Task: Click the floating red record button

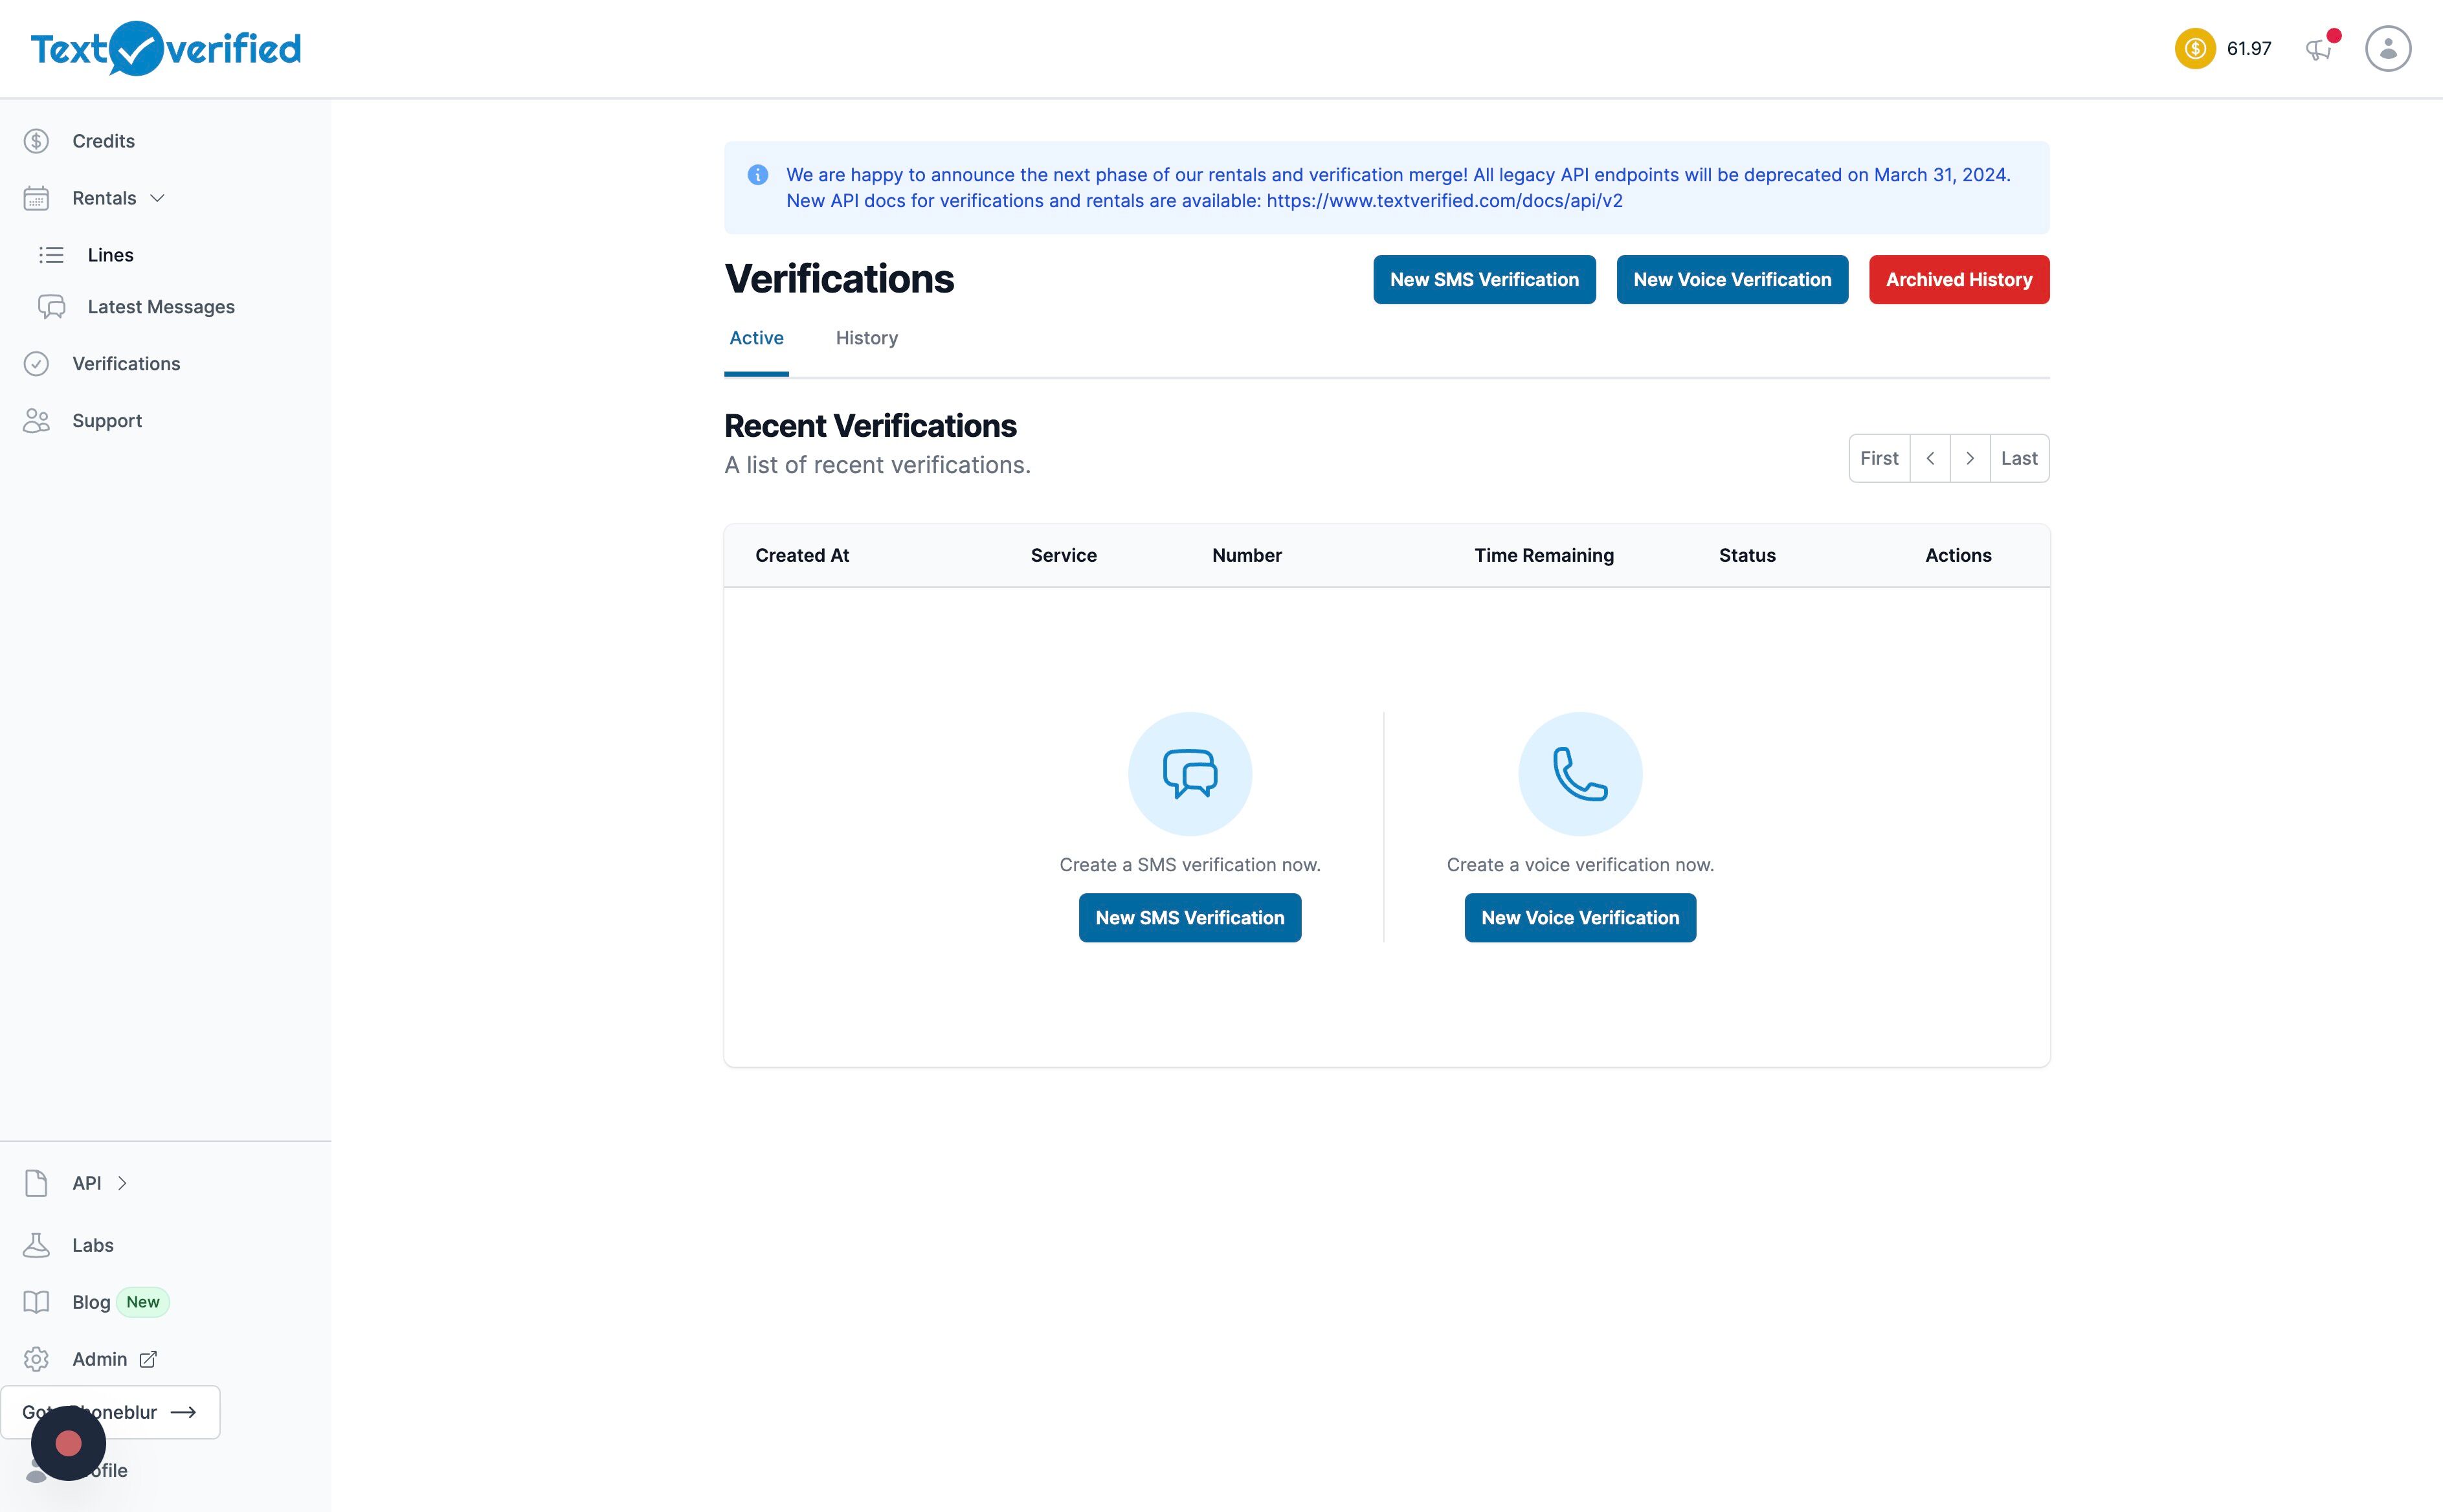Action: coord(68,1443)
